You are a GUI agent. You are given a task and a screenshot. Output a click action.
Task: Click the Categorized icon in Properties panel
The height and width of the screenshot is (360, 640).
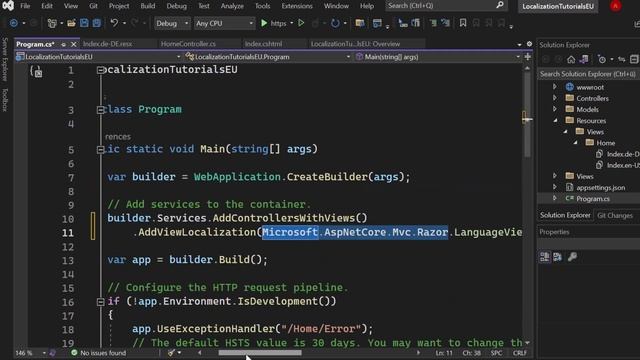[x=544, y=257]
